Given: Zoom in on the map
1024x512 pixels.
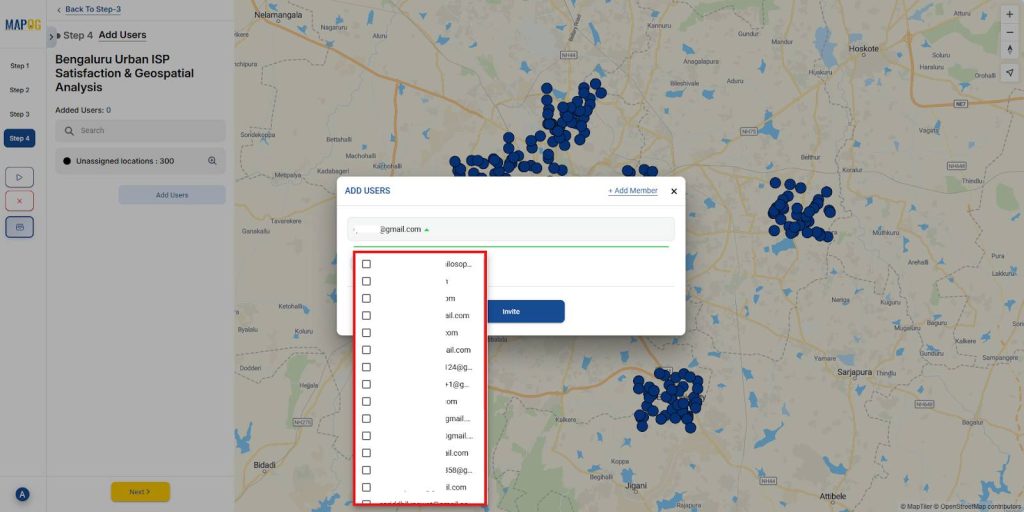Looking at the screenshot, I should [1009, 15].
